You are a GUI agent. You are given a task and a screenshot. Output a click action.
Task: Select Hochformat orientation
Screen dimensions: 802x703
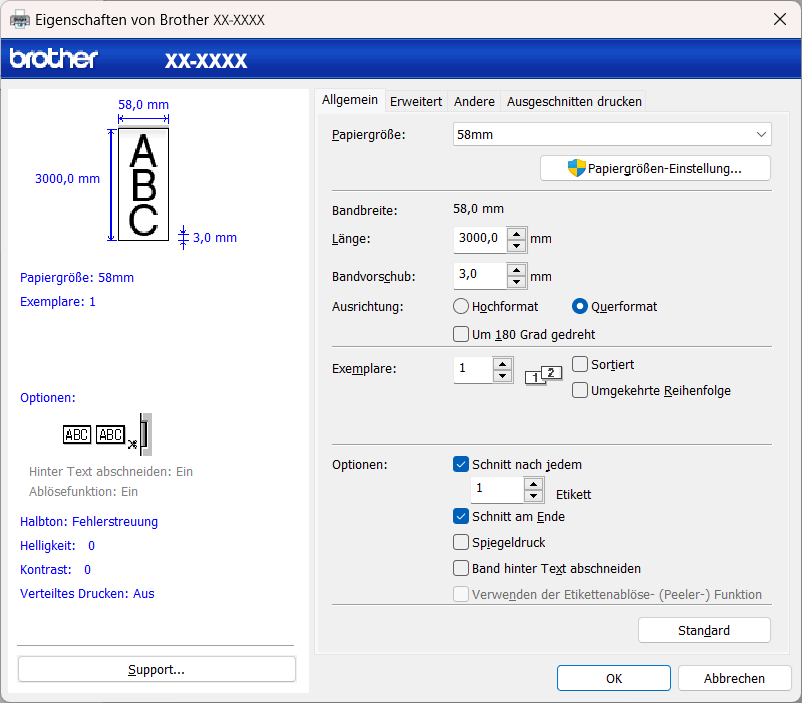click(461, 306)
